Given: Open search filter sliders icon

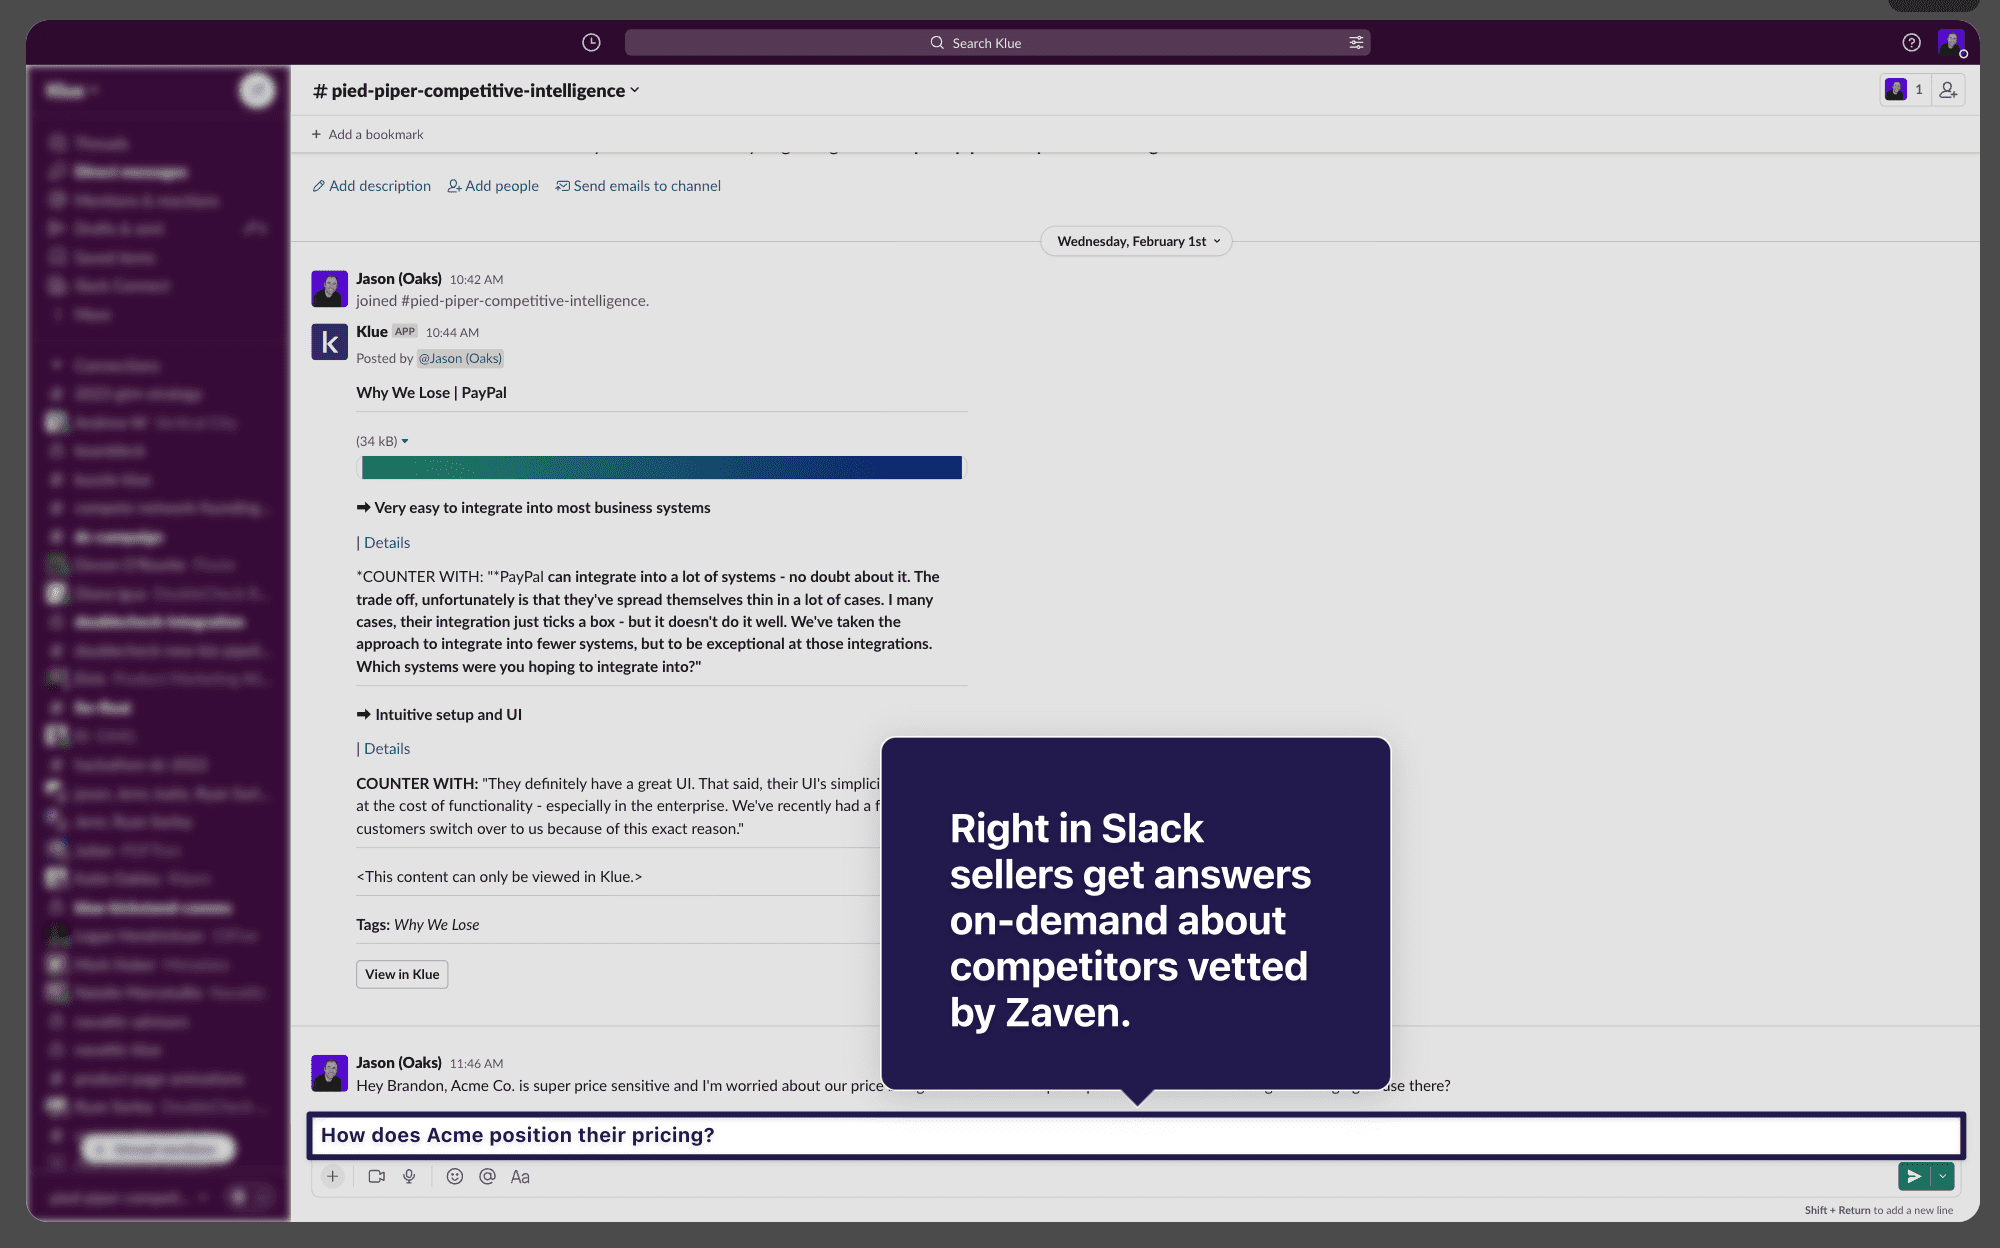Looking at the screenshot, I should click(1356, 43).
